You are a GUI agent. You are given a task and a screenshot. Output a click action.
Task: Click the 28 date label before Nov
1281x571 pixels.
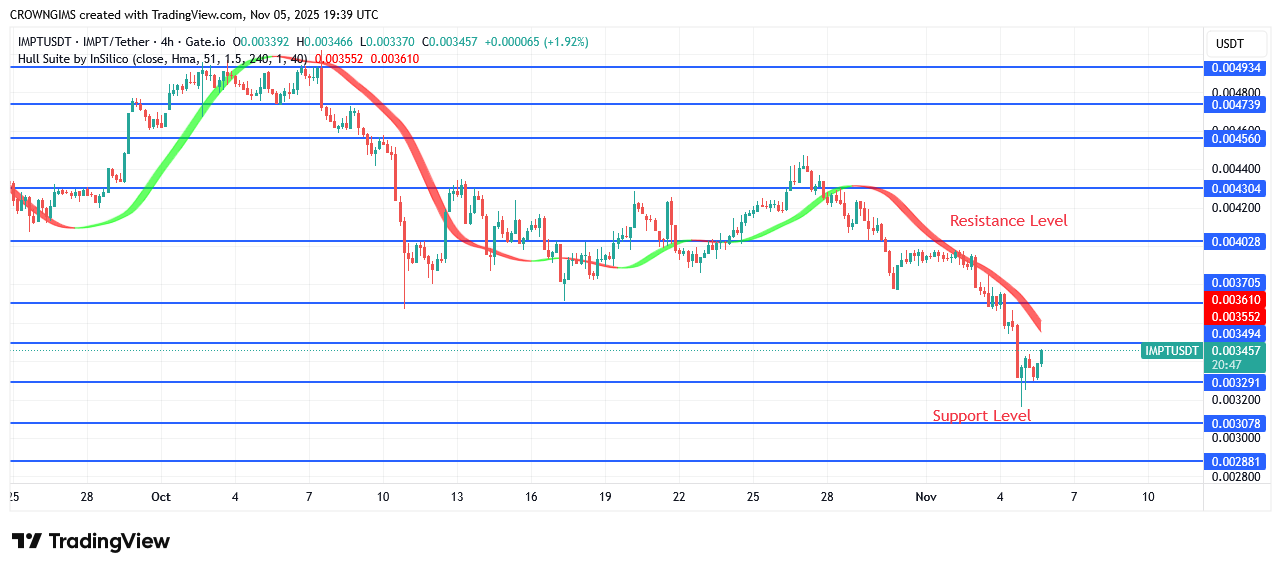tap(827, 497)
